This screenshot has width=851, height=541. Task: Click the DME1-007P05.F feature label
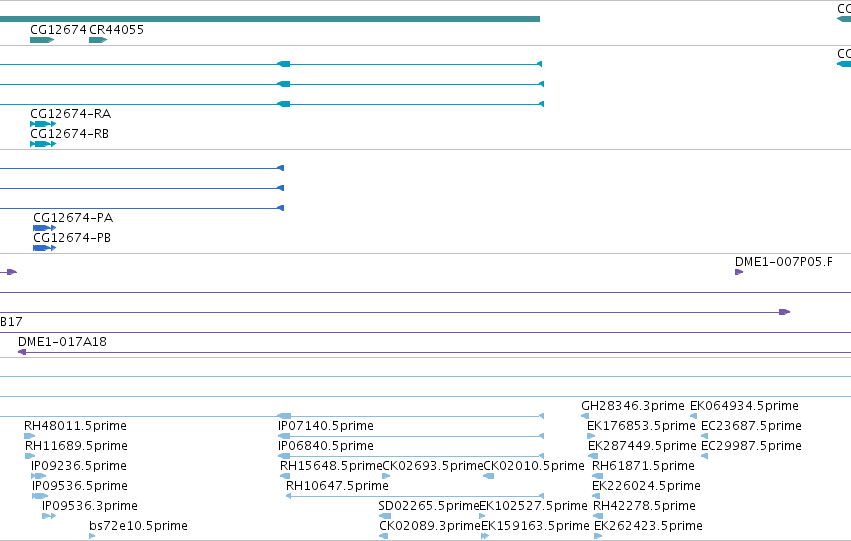click(784, 262)
